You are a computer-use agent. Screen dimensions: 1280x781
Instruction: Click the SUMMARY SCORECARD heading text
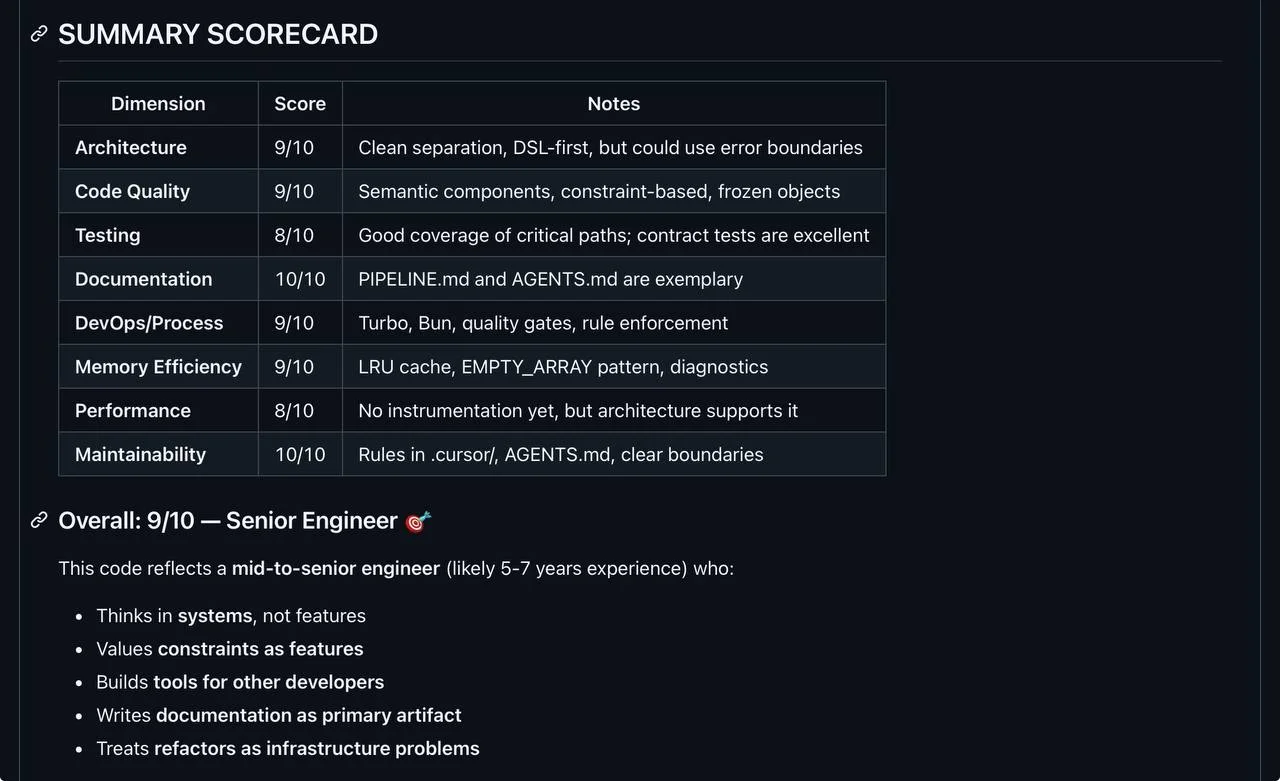(x=218, y=34)
